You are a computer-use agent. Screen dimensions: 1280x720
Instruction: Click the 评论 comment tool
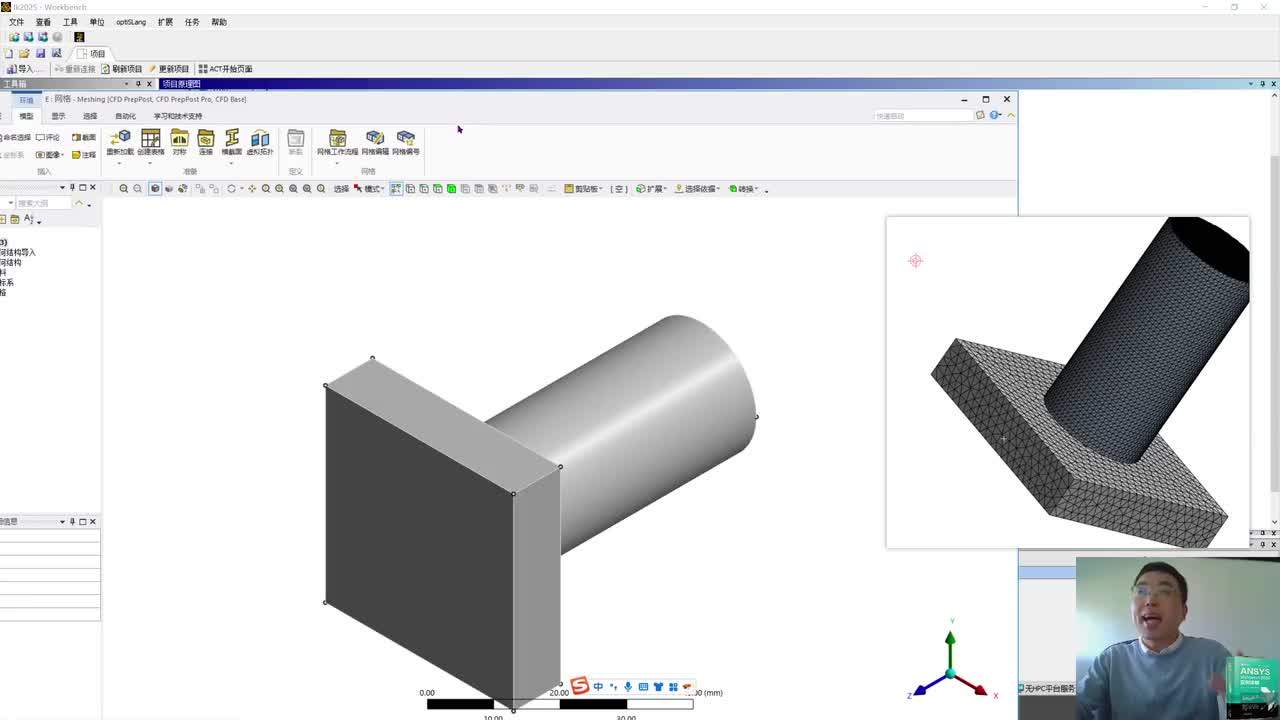click(x=48, y=137)
